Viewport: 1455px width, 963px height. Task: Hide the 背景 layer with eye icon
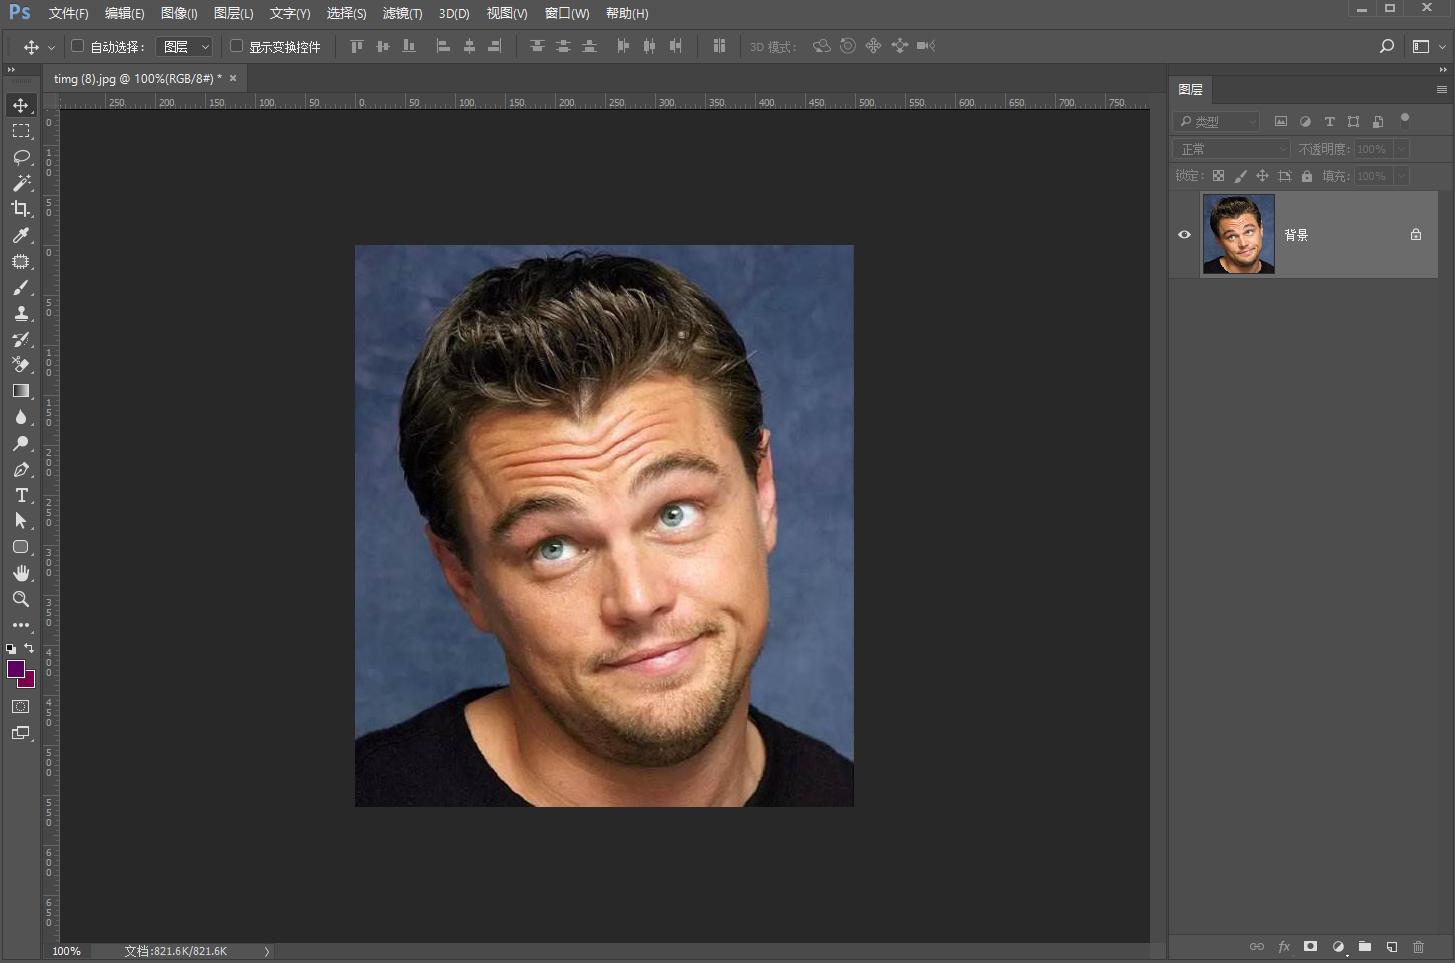1184,235
